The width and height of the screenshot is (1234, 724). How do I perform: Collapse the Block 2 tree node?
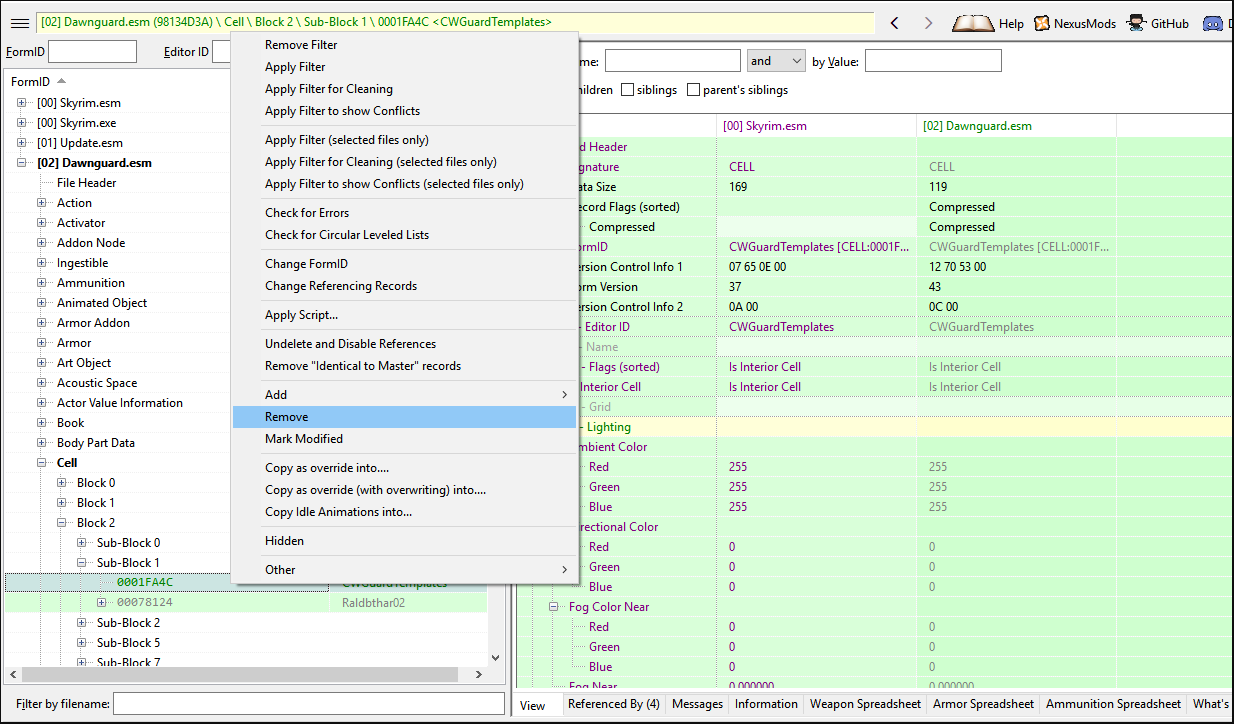point(63,523)
